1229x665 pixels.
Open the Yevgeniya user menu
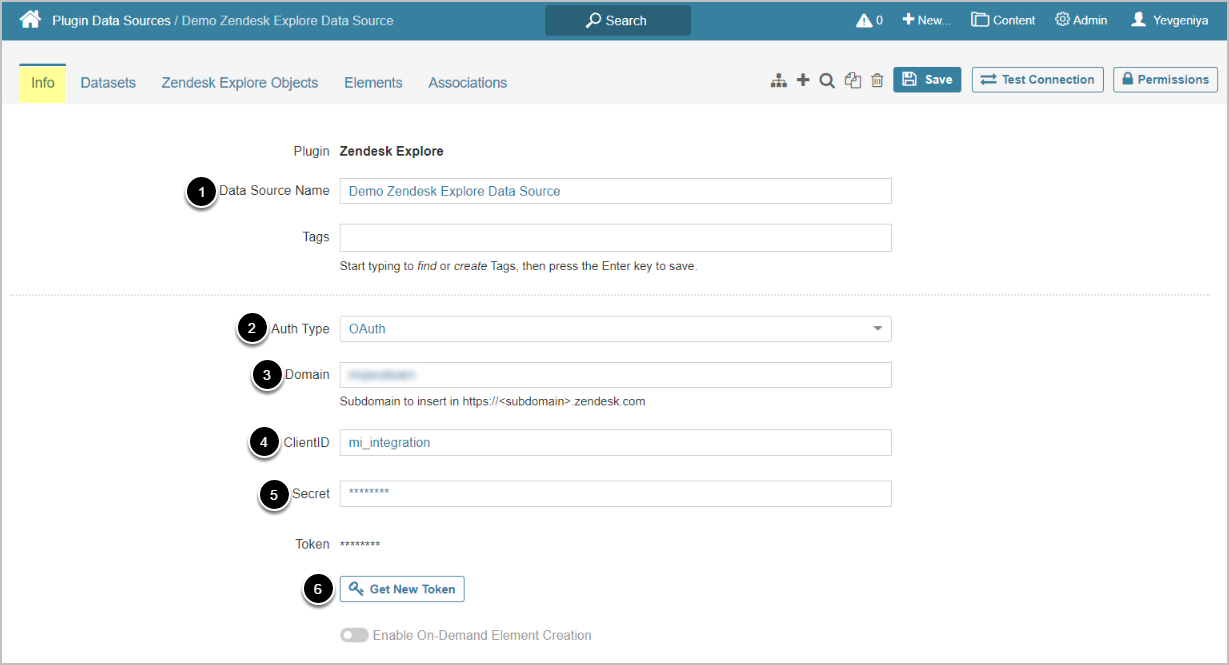1169,20
